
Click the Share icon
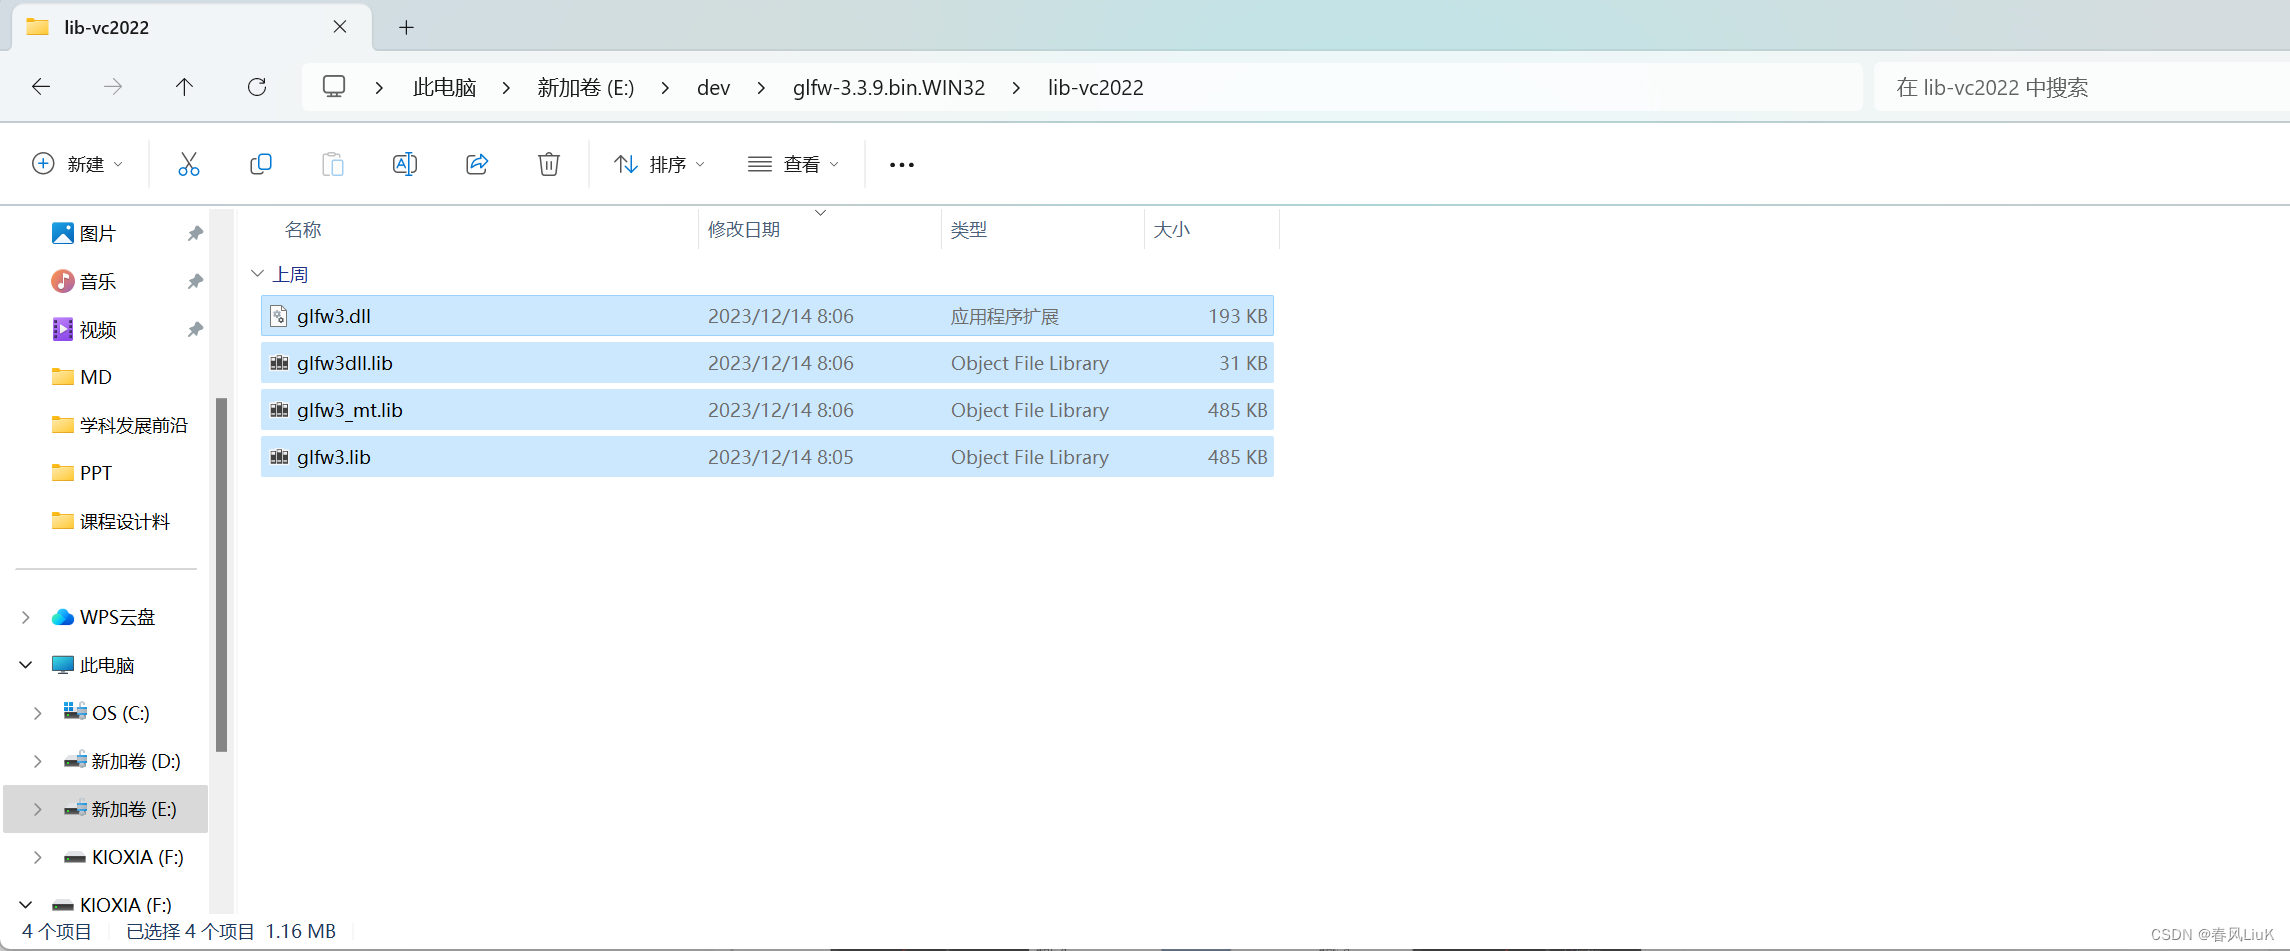coord(477,164)
